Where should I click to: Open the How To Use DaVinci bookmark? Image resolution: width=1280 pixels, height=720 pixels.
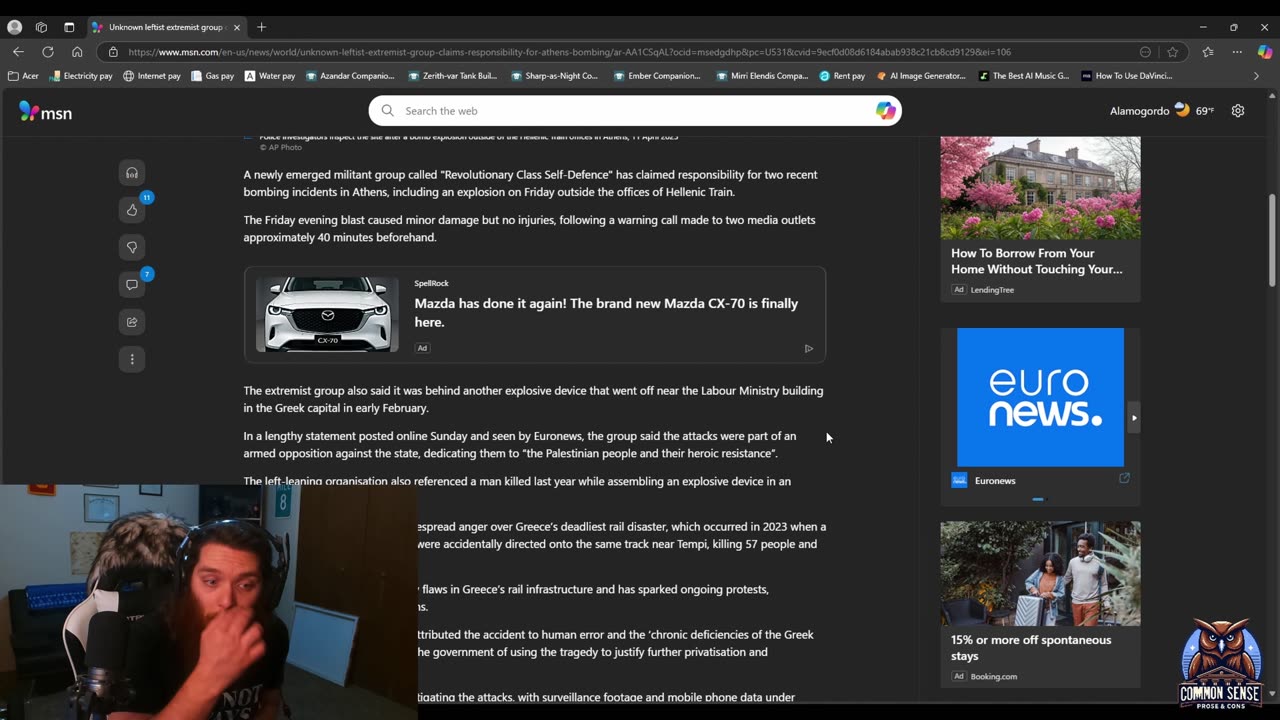(1127, 76)
